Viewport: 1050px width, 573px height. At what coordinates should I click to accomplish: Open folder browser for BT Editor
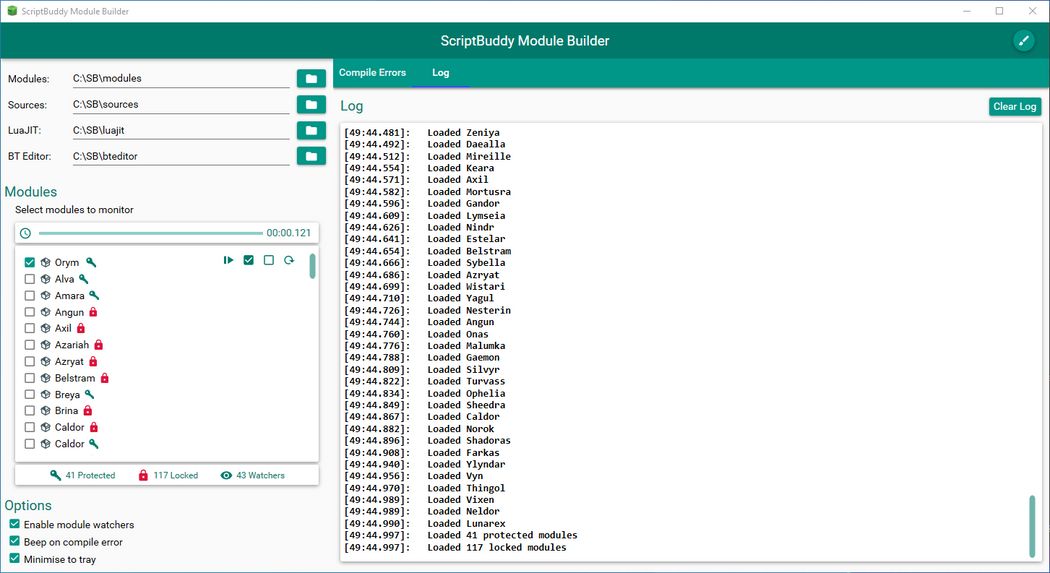coord(311,156)
